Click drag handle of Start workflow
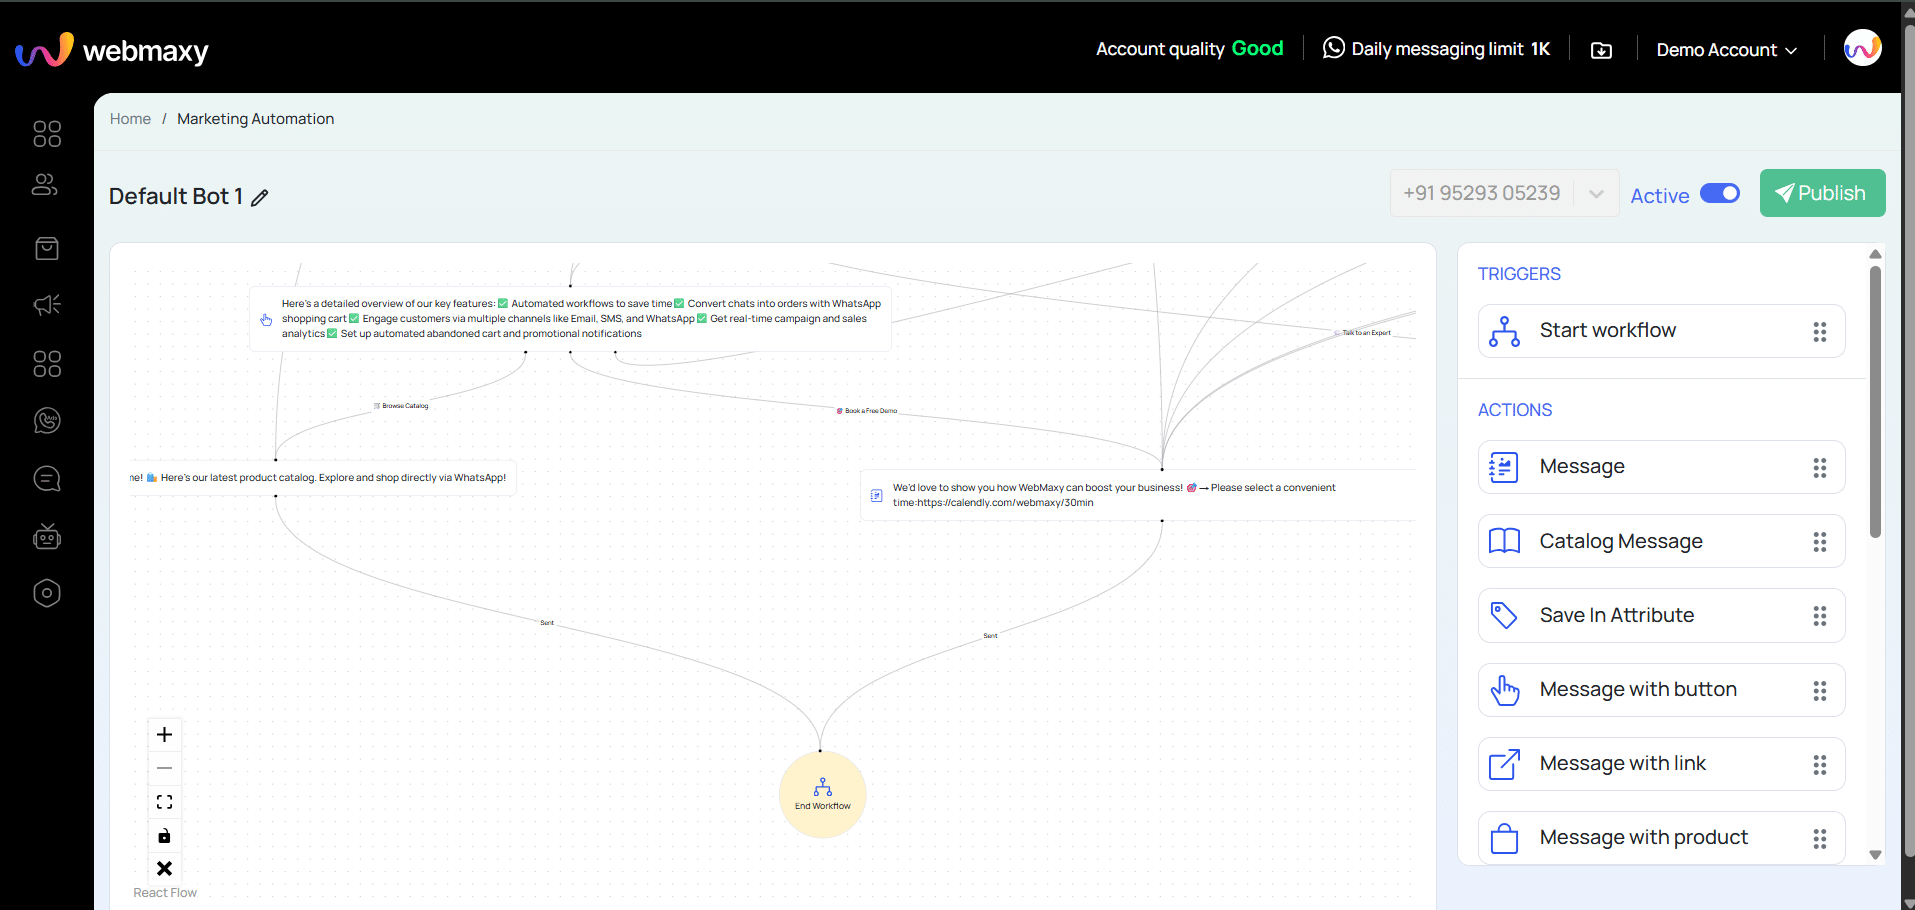 (1820, 332)
